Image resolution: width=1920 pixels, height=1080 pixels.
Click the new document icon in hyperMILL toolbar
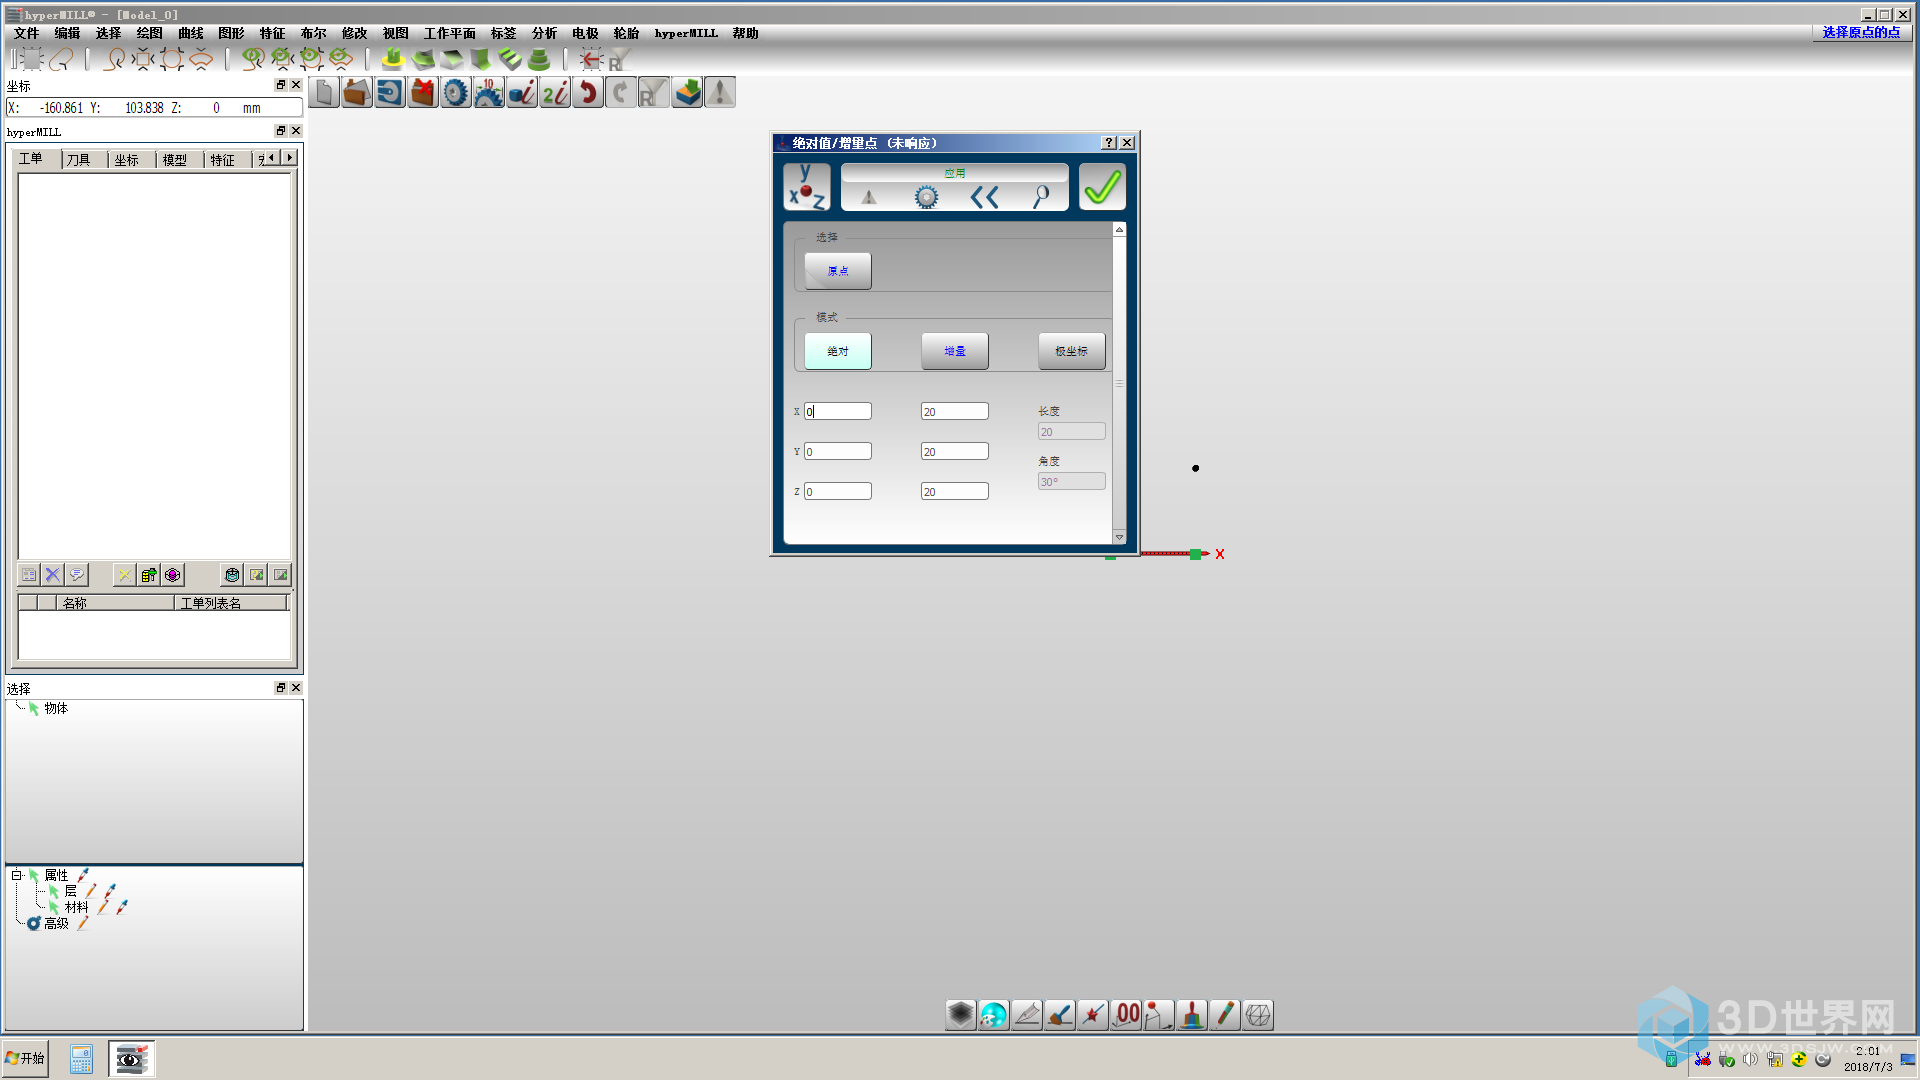click(324, 93)
